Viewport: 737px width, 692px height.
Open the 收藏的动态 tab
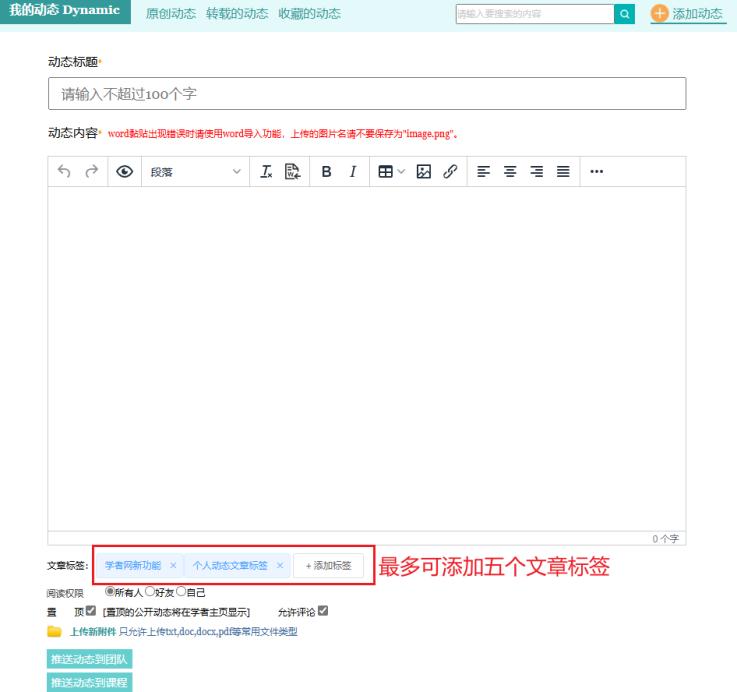pyautogui.click(x=309, y=14)
